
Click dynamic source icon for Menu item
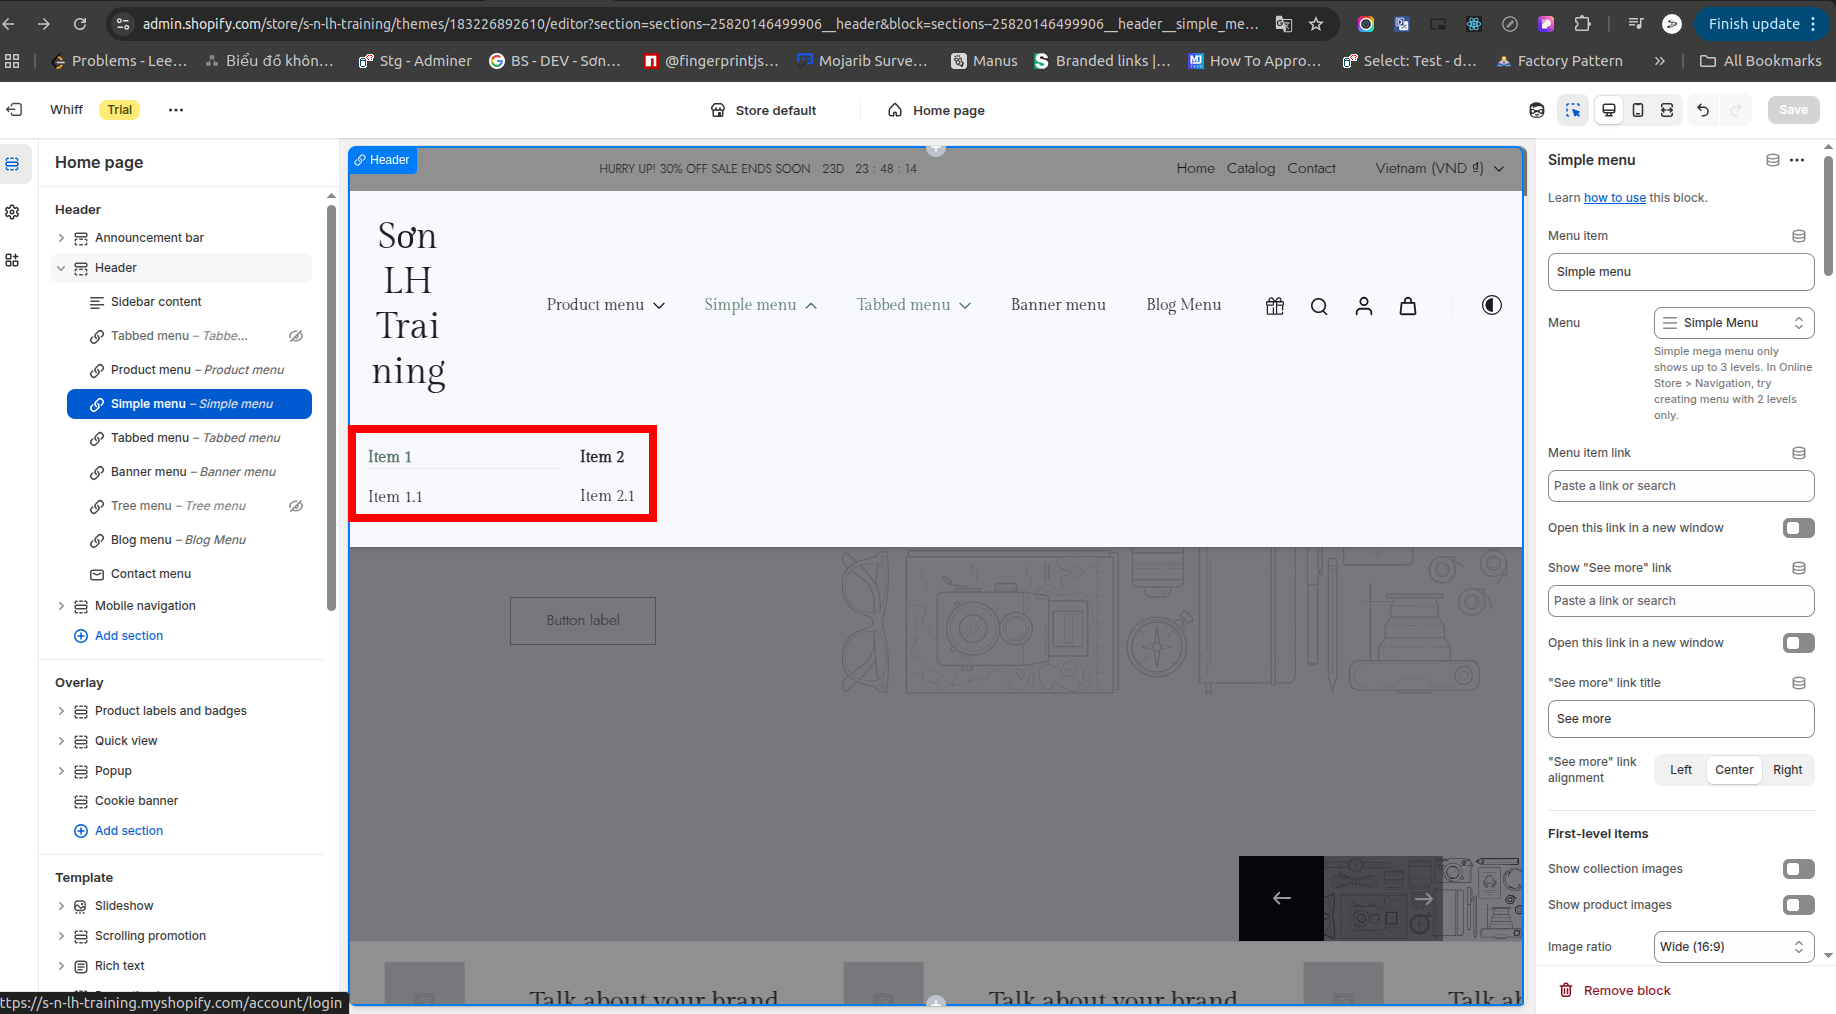click(1799, 236)
